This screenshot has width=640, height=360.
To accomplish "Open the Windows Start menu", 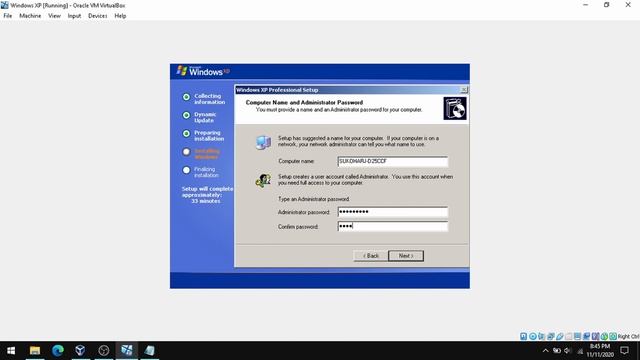I will coord(11,350).
